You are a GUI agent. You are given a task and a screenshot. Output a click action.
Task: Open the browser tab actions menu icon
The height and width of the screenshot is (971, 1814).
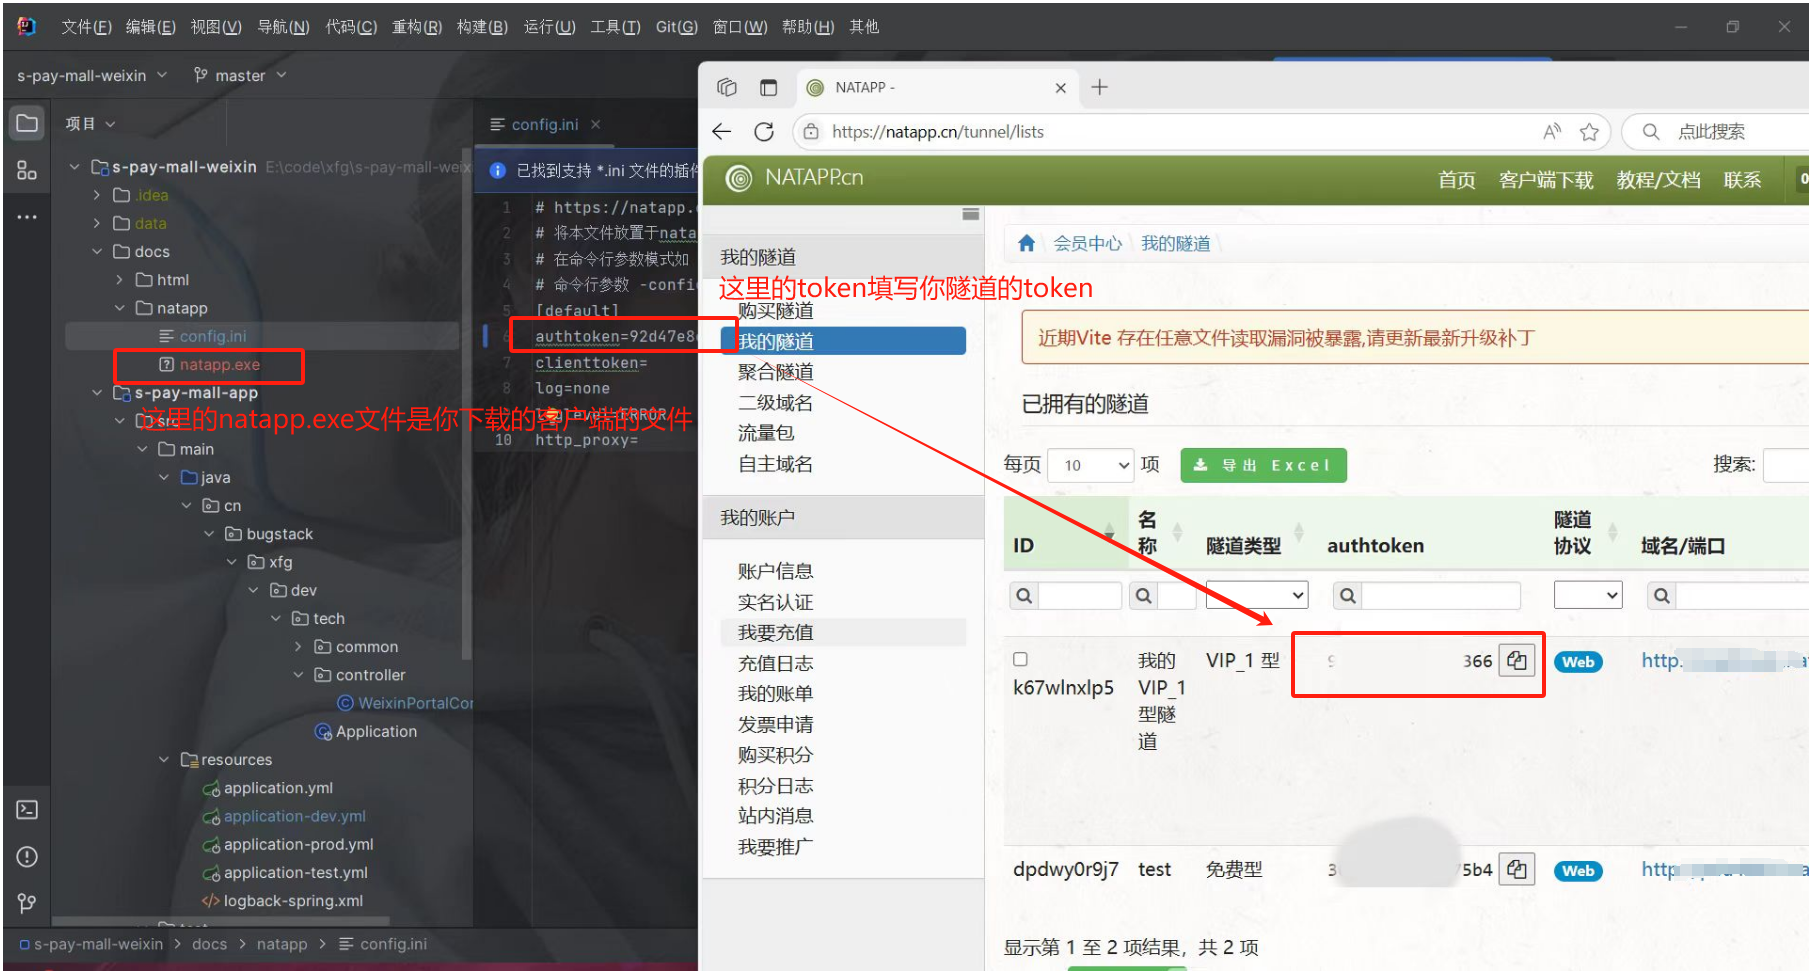pyautogui.click(x=768, y=87)
